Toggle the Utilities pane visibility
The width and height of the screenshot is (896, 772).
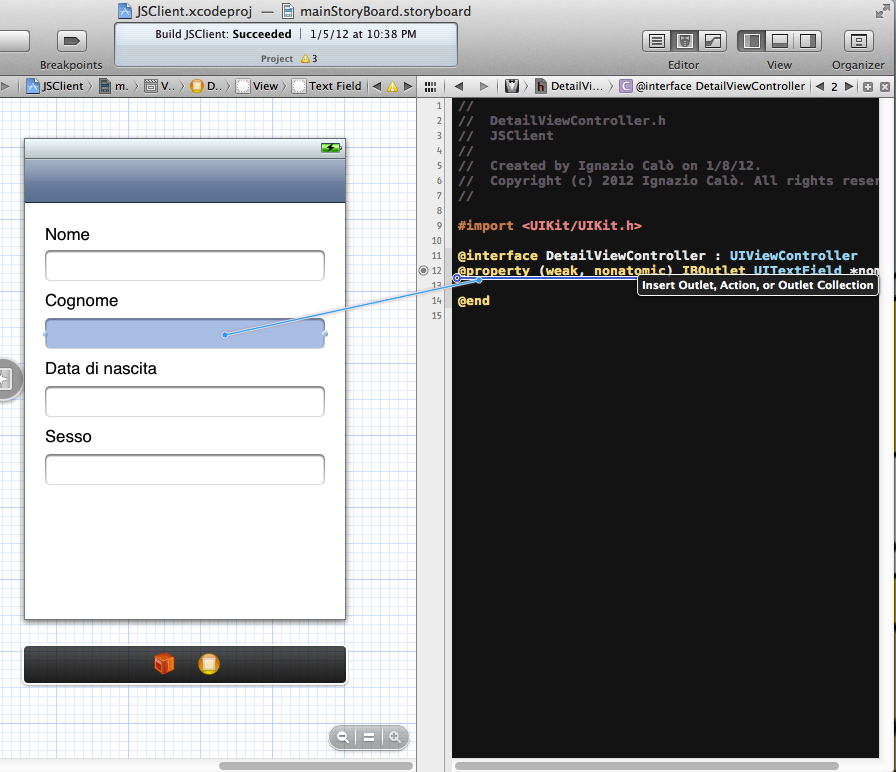point(806,41)
